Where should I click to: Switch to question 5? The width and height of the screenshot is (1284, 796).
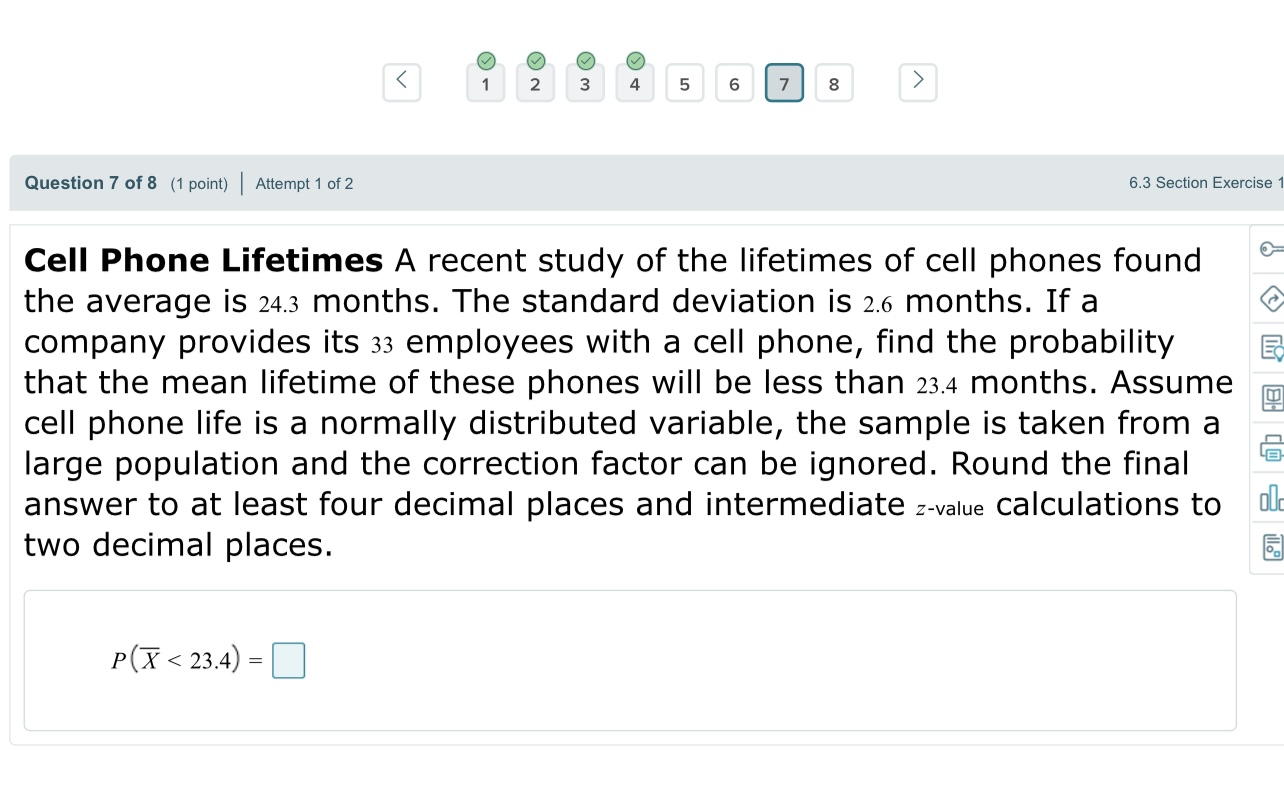(685, 84)
